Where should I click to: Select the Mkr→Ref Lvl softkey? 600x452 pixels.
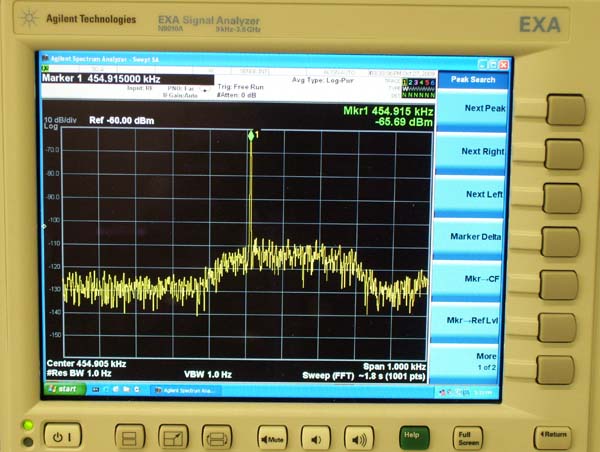465,321
